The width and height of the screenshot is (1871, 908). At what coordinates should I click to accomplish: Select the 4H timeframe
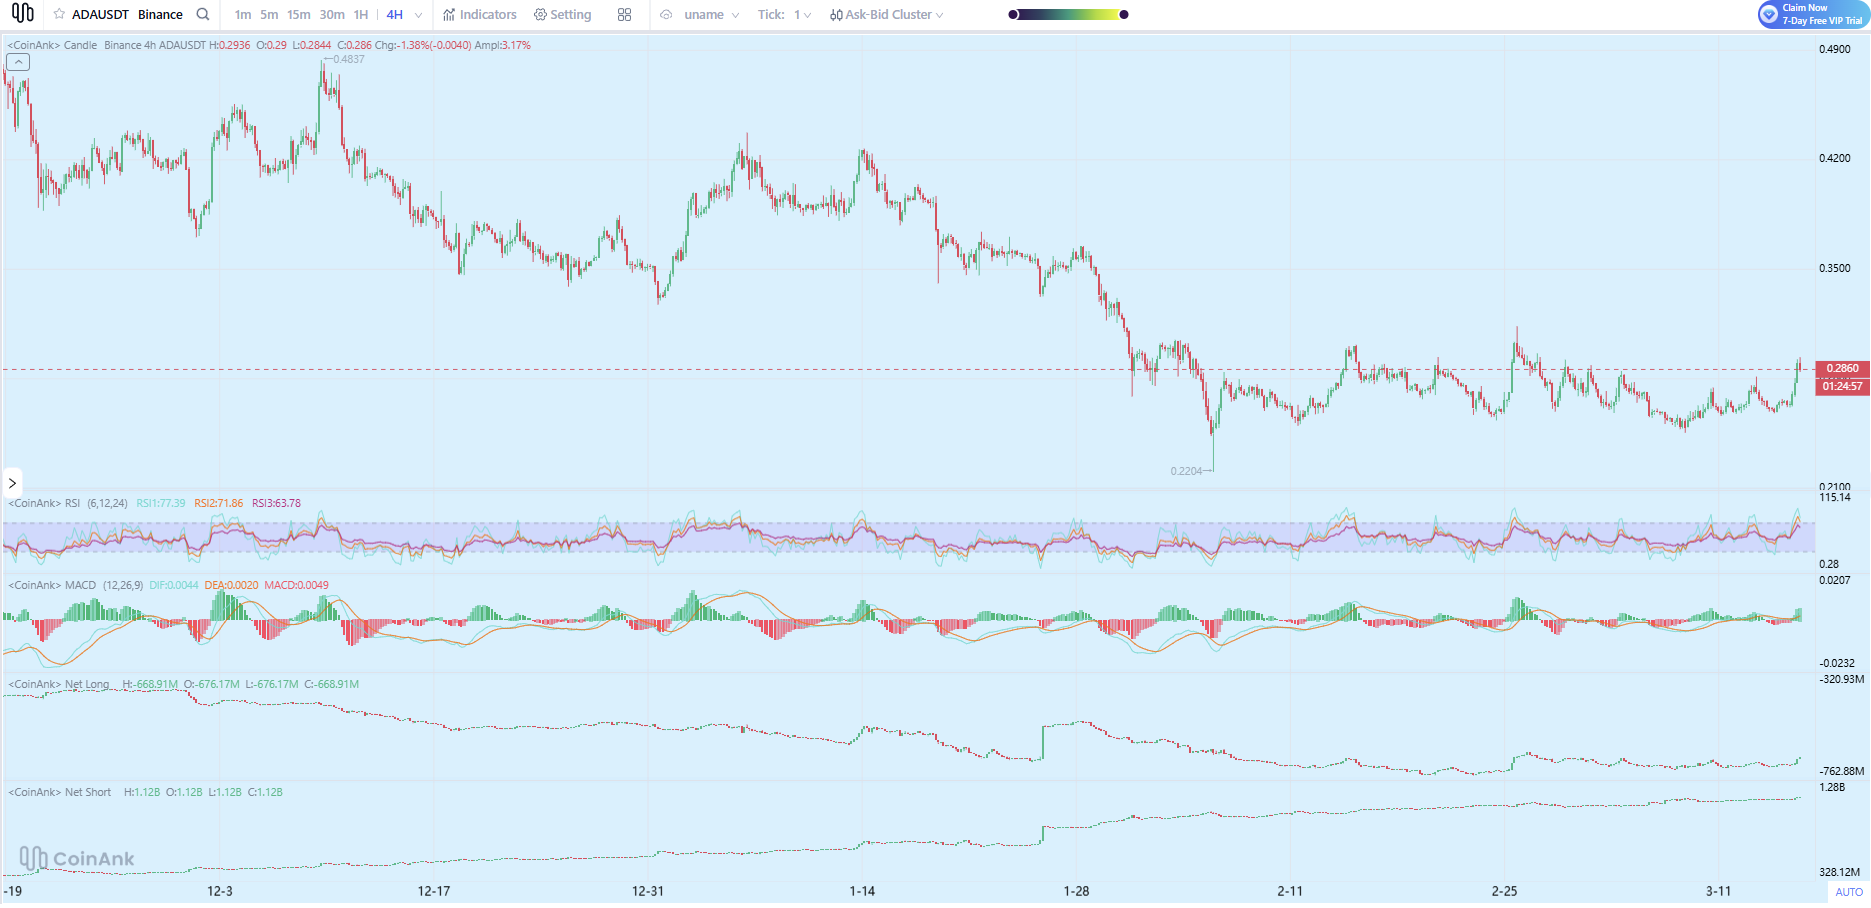(x=395, y=15)
